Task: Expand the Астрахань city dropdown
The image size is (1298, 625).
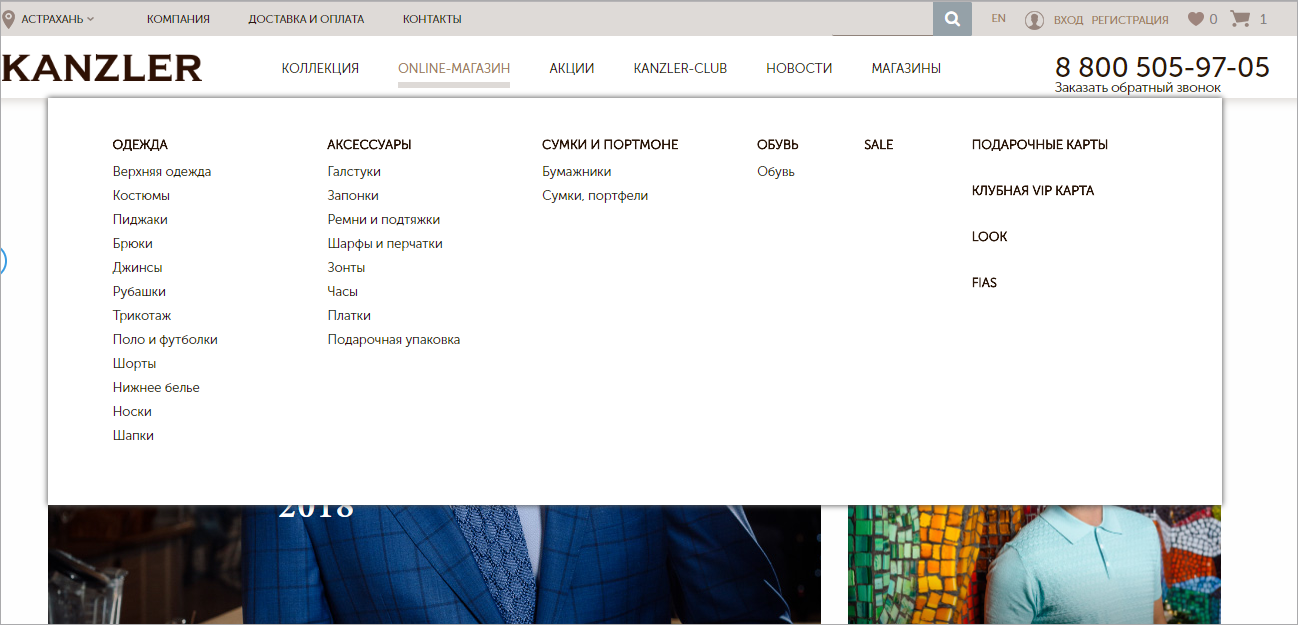Action: coord(58,19)
